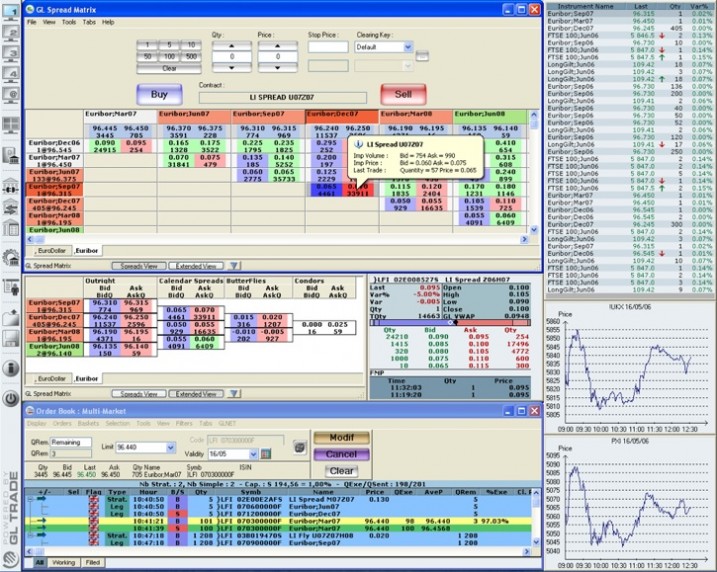Open the building table sidebar icon
The width and height of the screenshot is (717, 572).
pos(11,227)
